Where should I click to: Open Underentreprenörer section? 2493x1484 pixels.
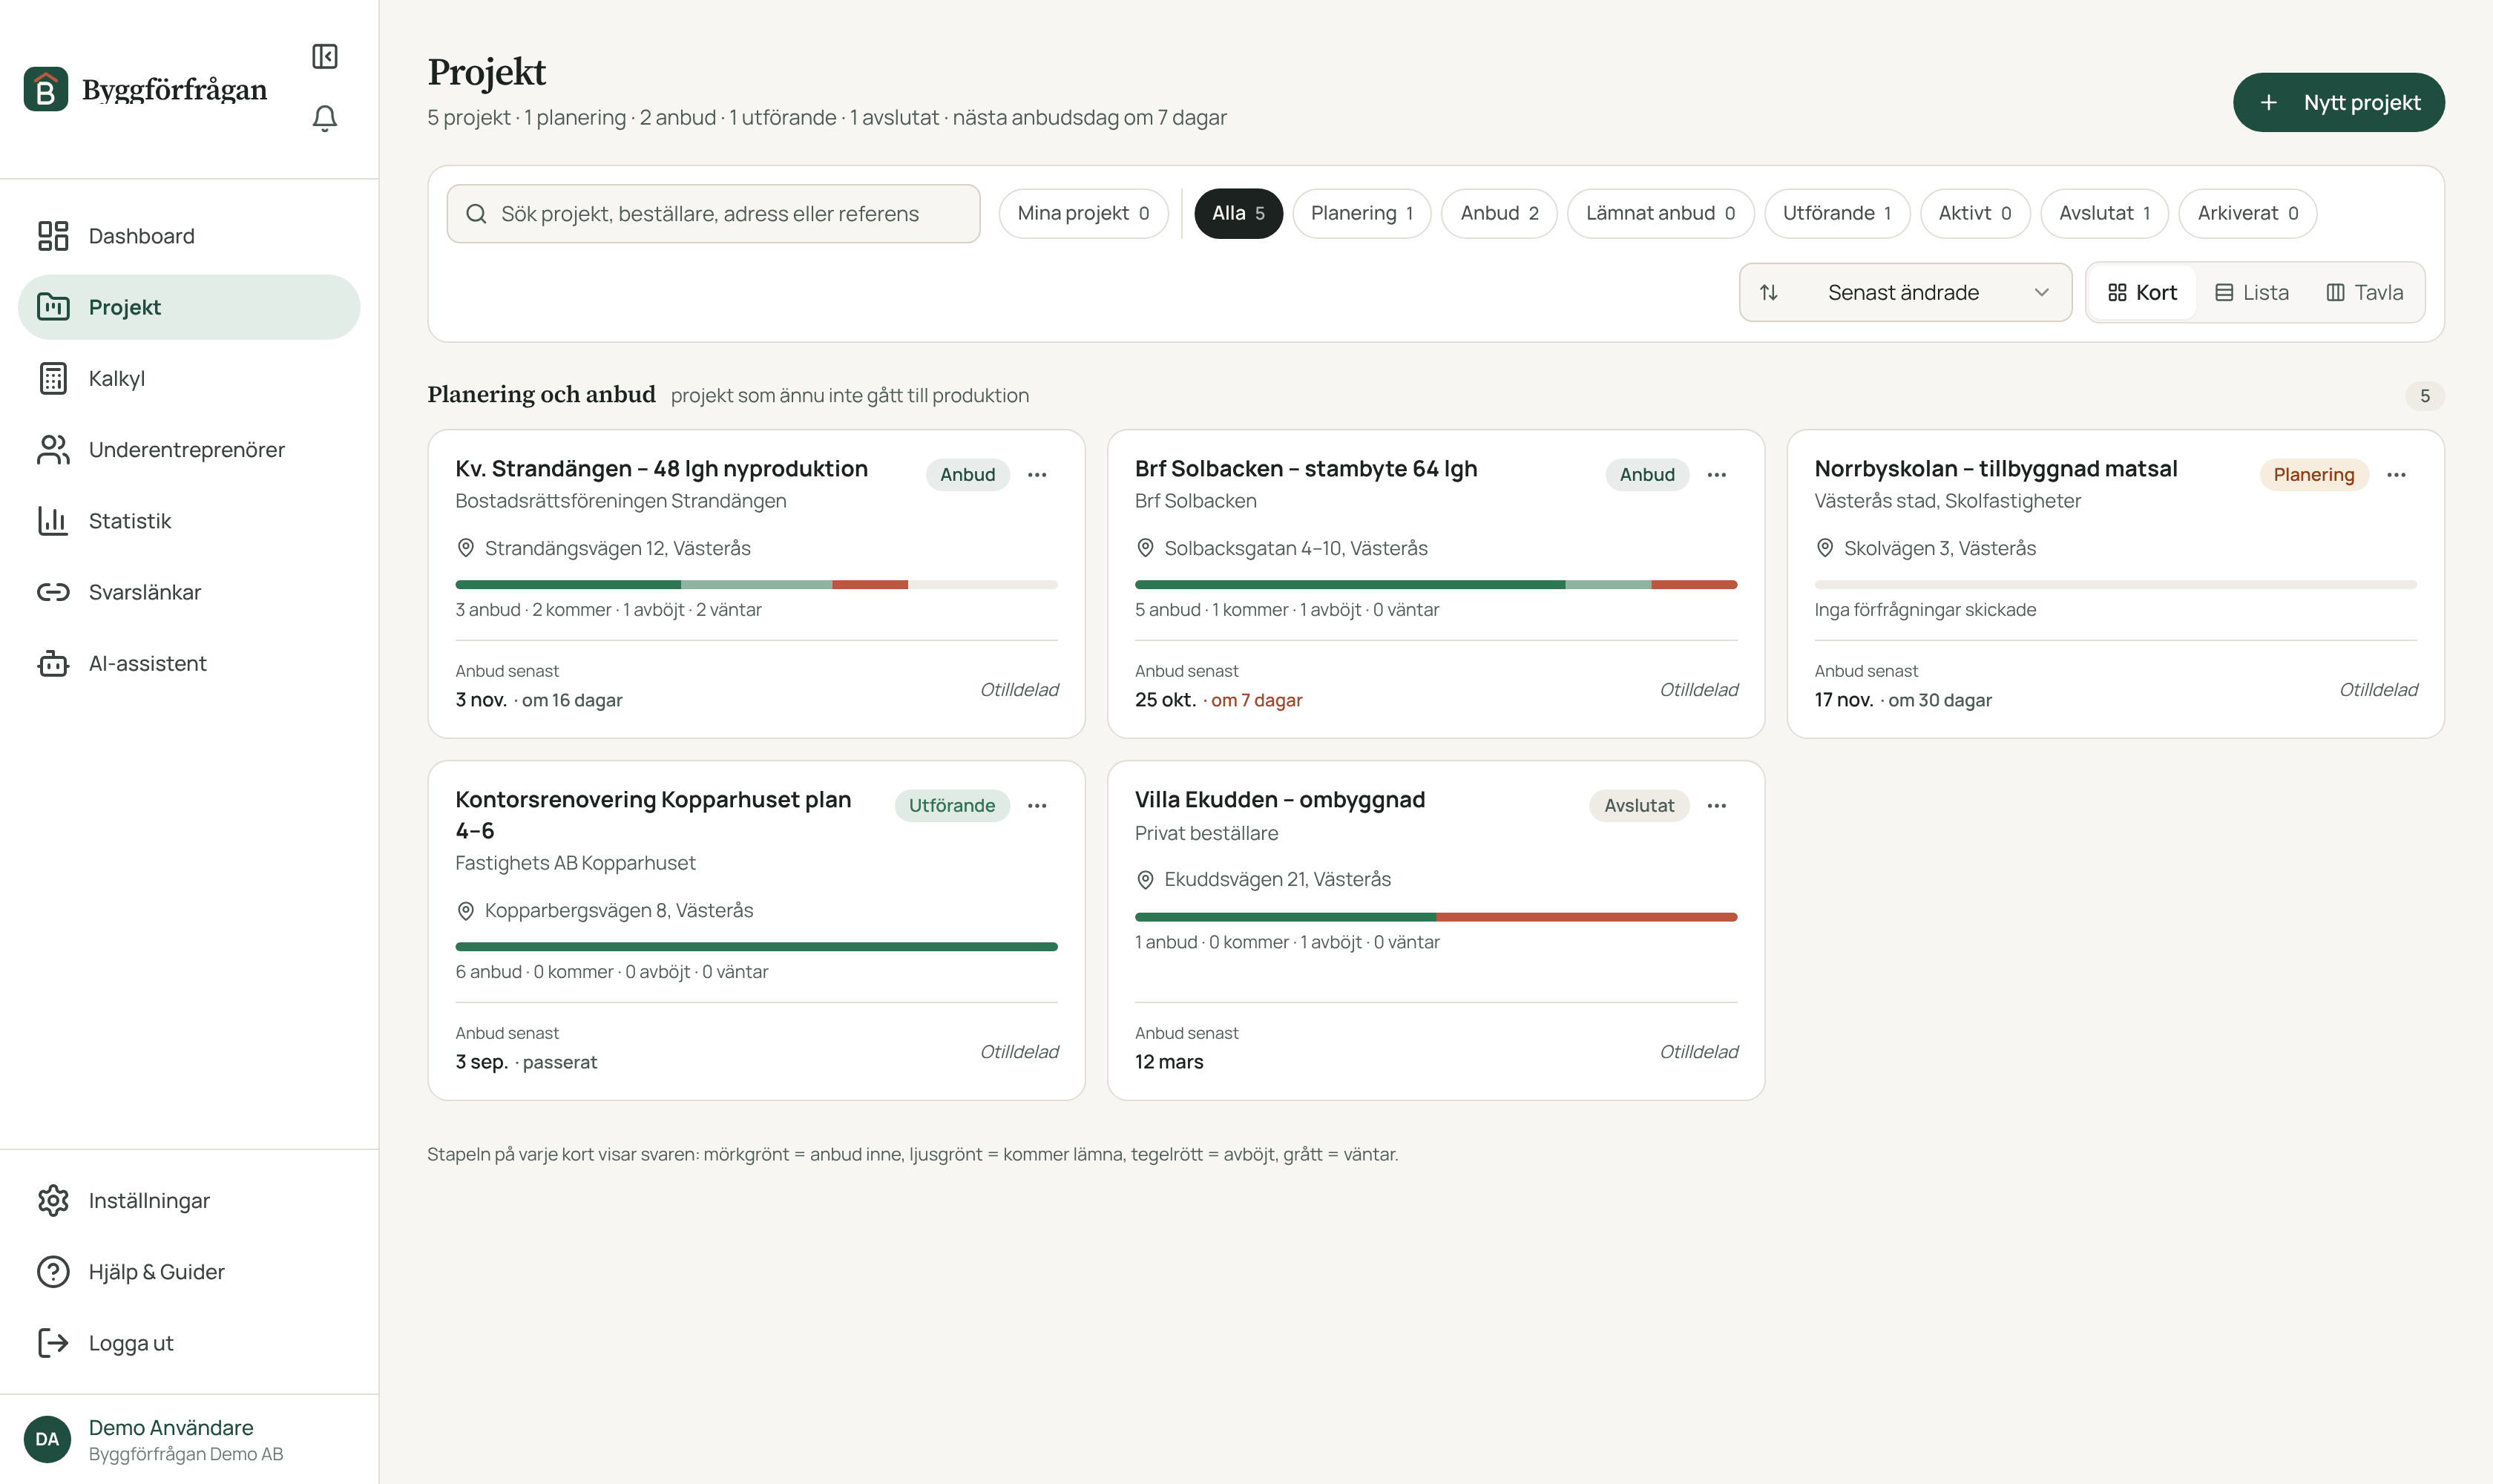189,450
